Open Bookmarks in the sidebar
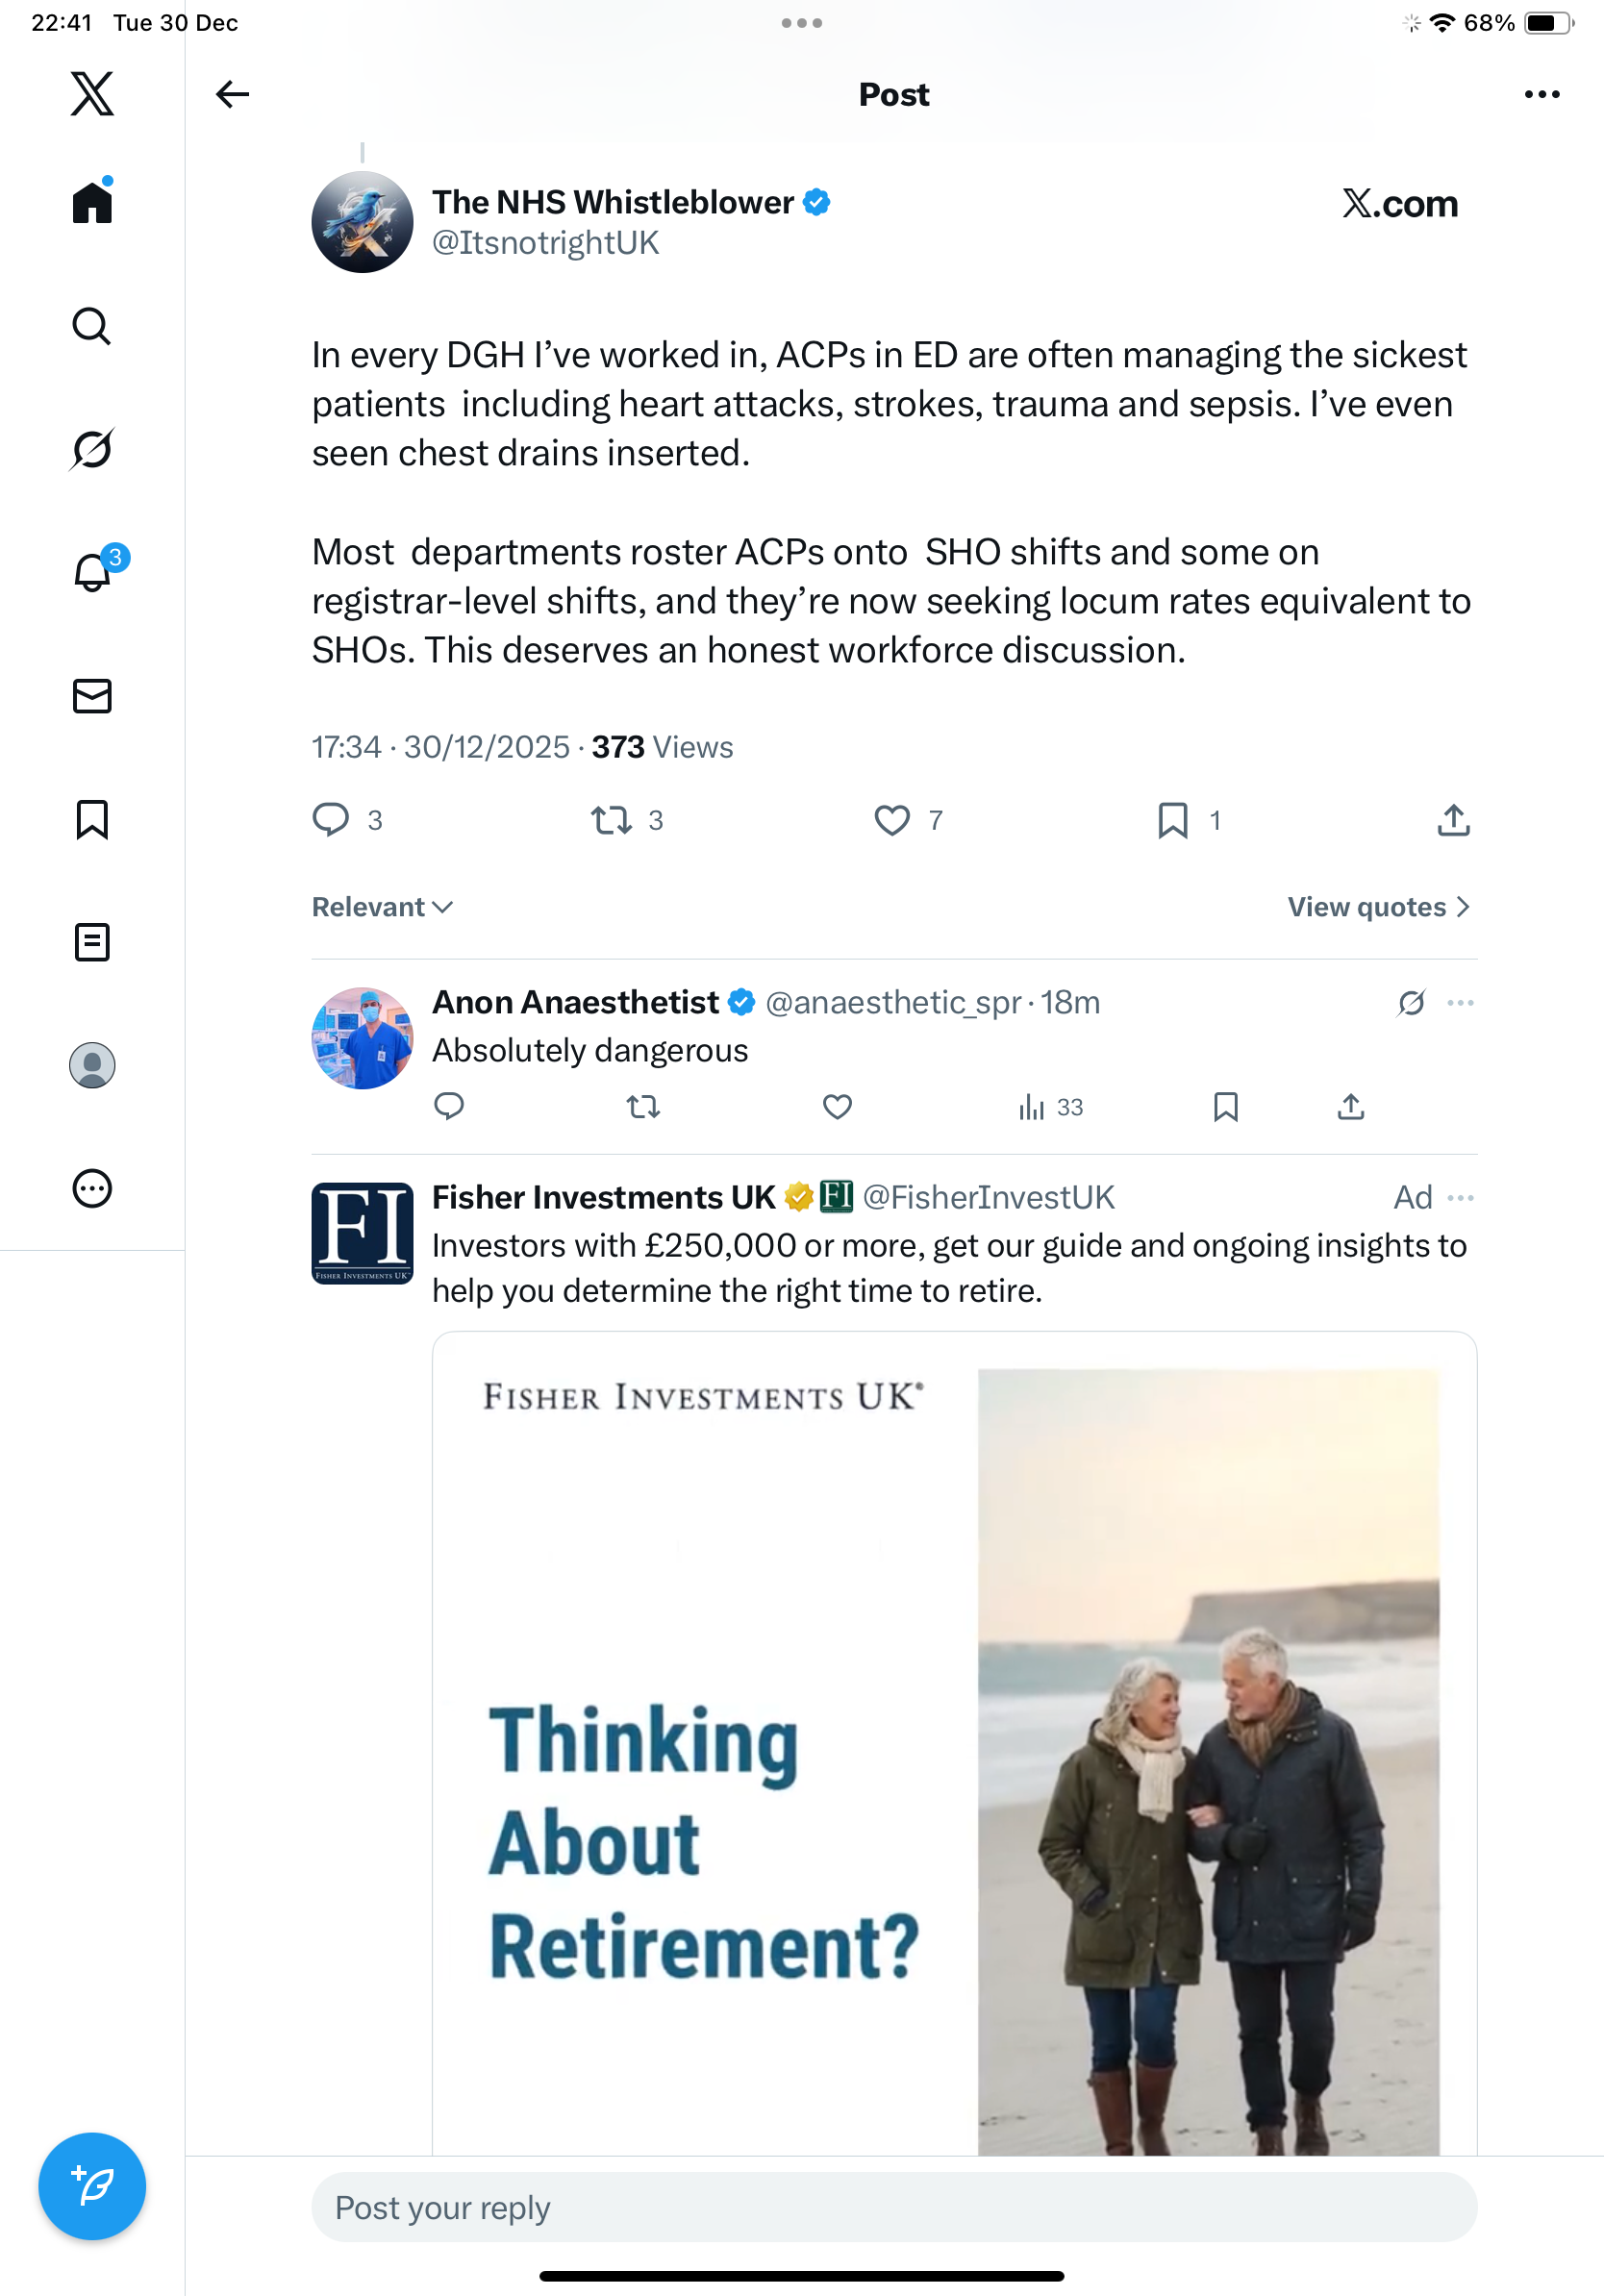Screen dimensions: 1604x2296 tap(92, 819)
